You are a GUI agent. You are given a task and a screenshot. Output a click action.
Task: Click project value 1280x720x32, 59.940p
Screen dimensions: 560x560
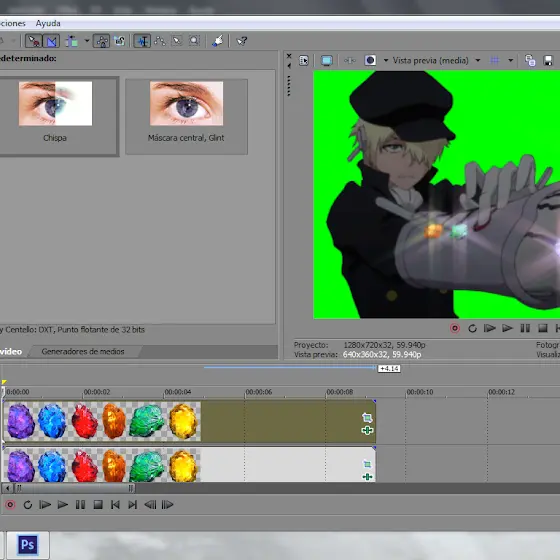coord(384,345)
